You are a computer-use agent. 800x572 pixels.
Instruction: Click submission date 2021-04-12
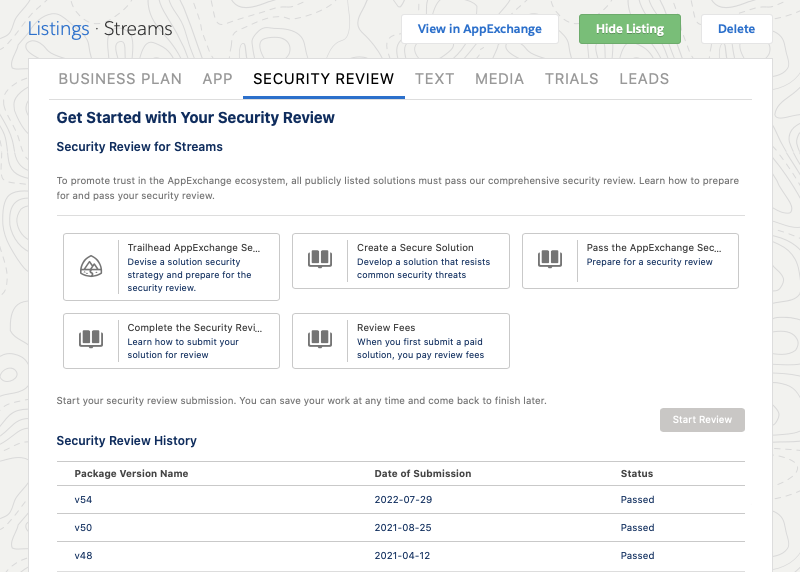[x=402, y=556]
